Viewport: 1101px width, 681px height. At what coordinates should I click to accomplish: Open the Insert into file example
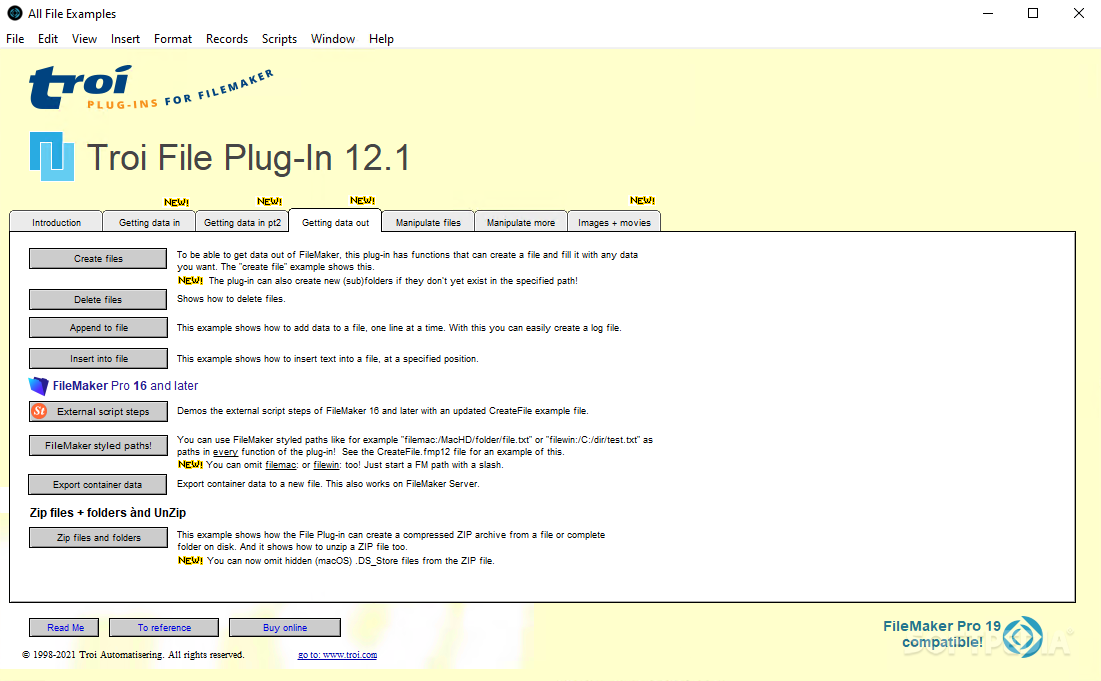click(x=98, y=358)
